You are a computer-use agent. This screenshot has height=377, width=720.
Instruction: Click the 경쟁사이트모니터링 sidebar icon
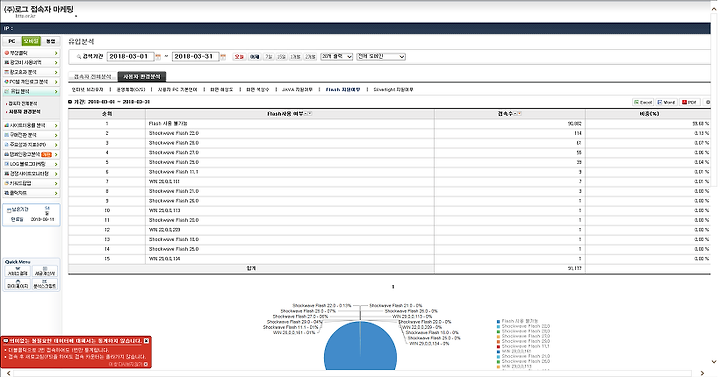6,174
